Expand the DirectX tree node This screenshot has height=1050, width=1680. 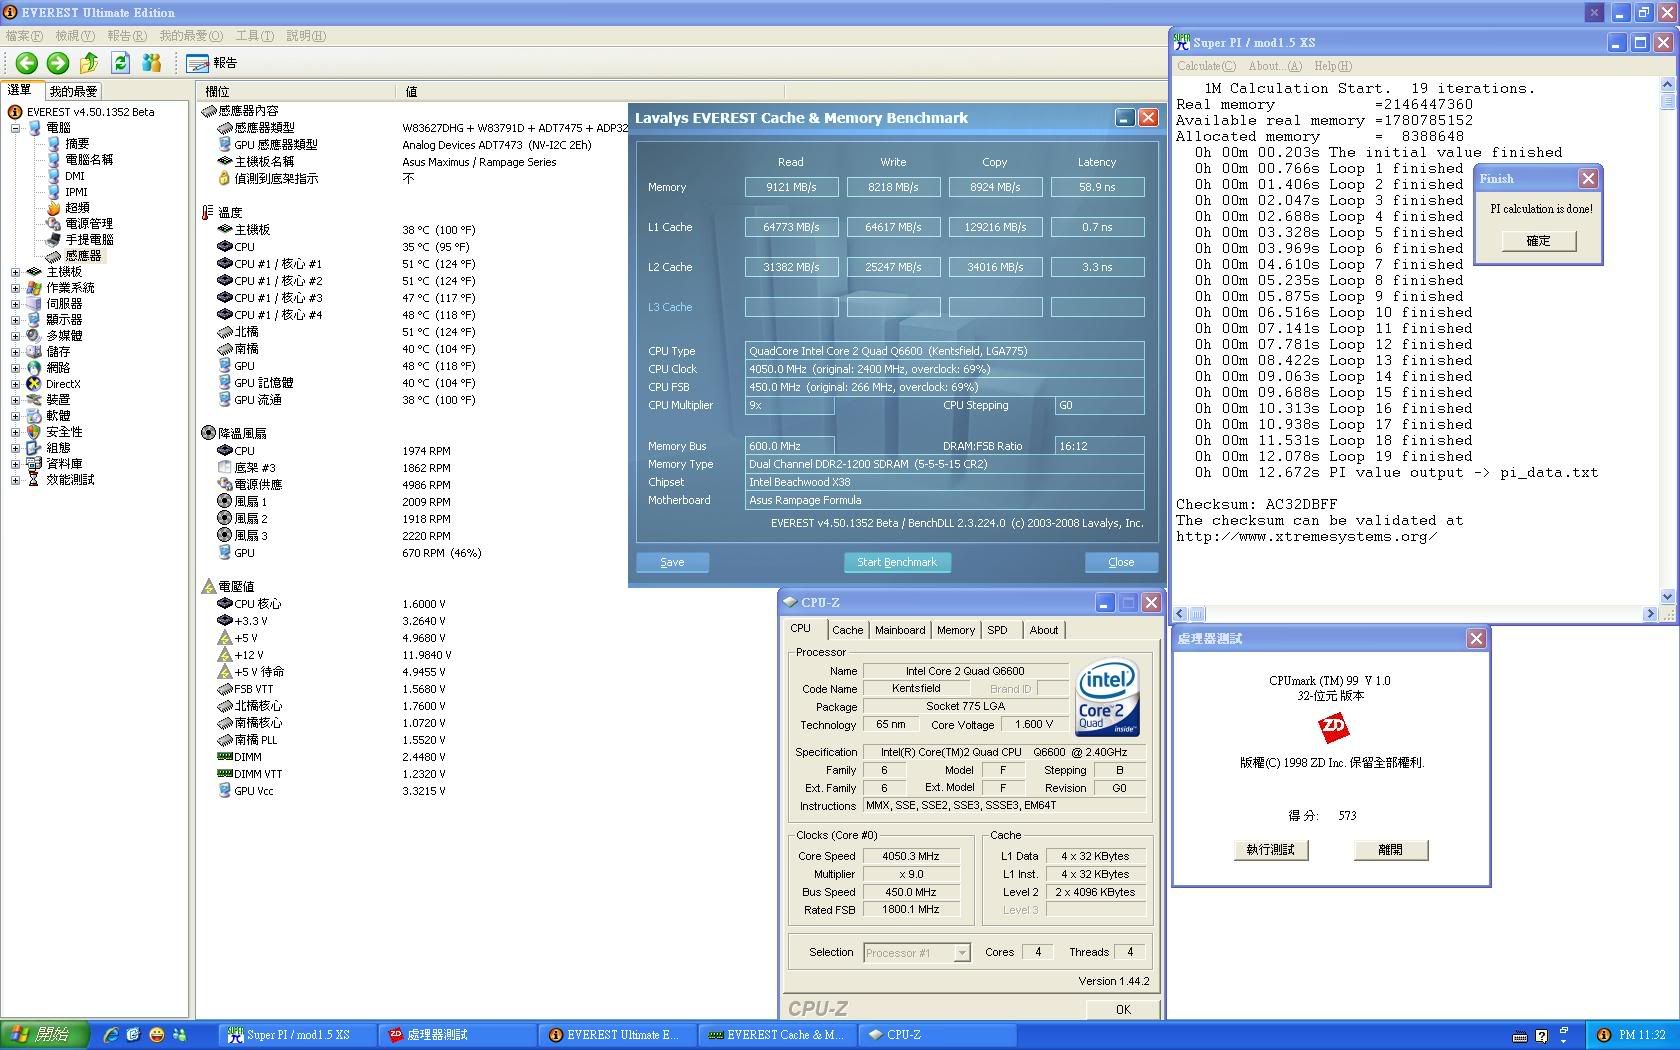point(15,384)
